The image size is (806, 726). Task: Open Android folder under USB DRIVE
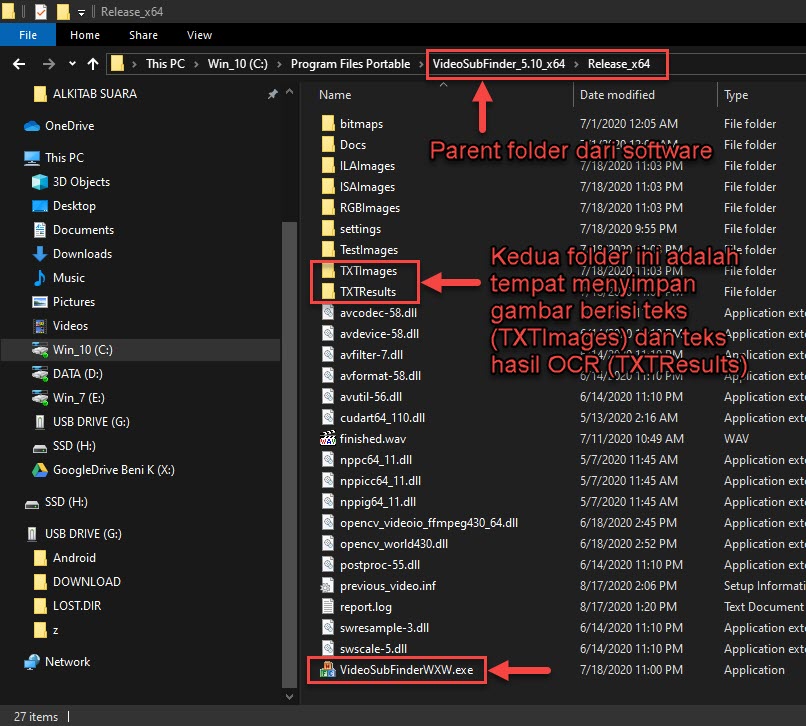click(74, 558)
